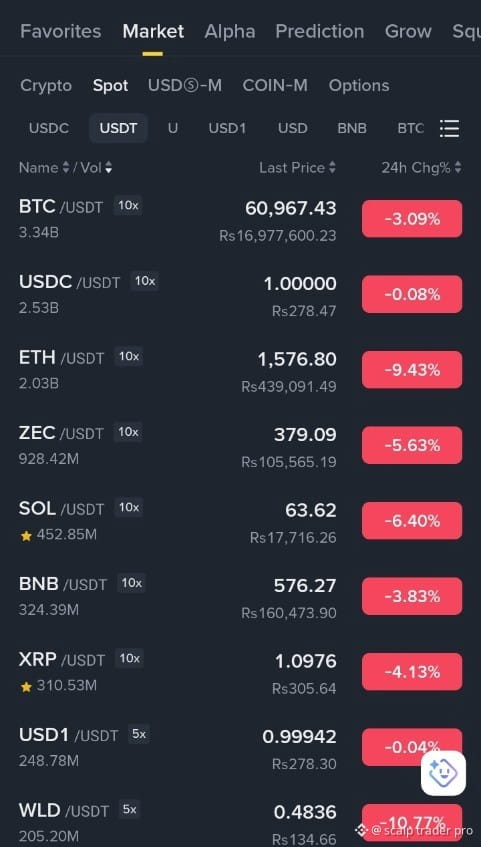Sort the list by Name column arrows
Screen dimensions: 481x847
coord(65,168)
